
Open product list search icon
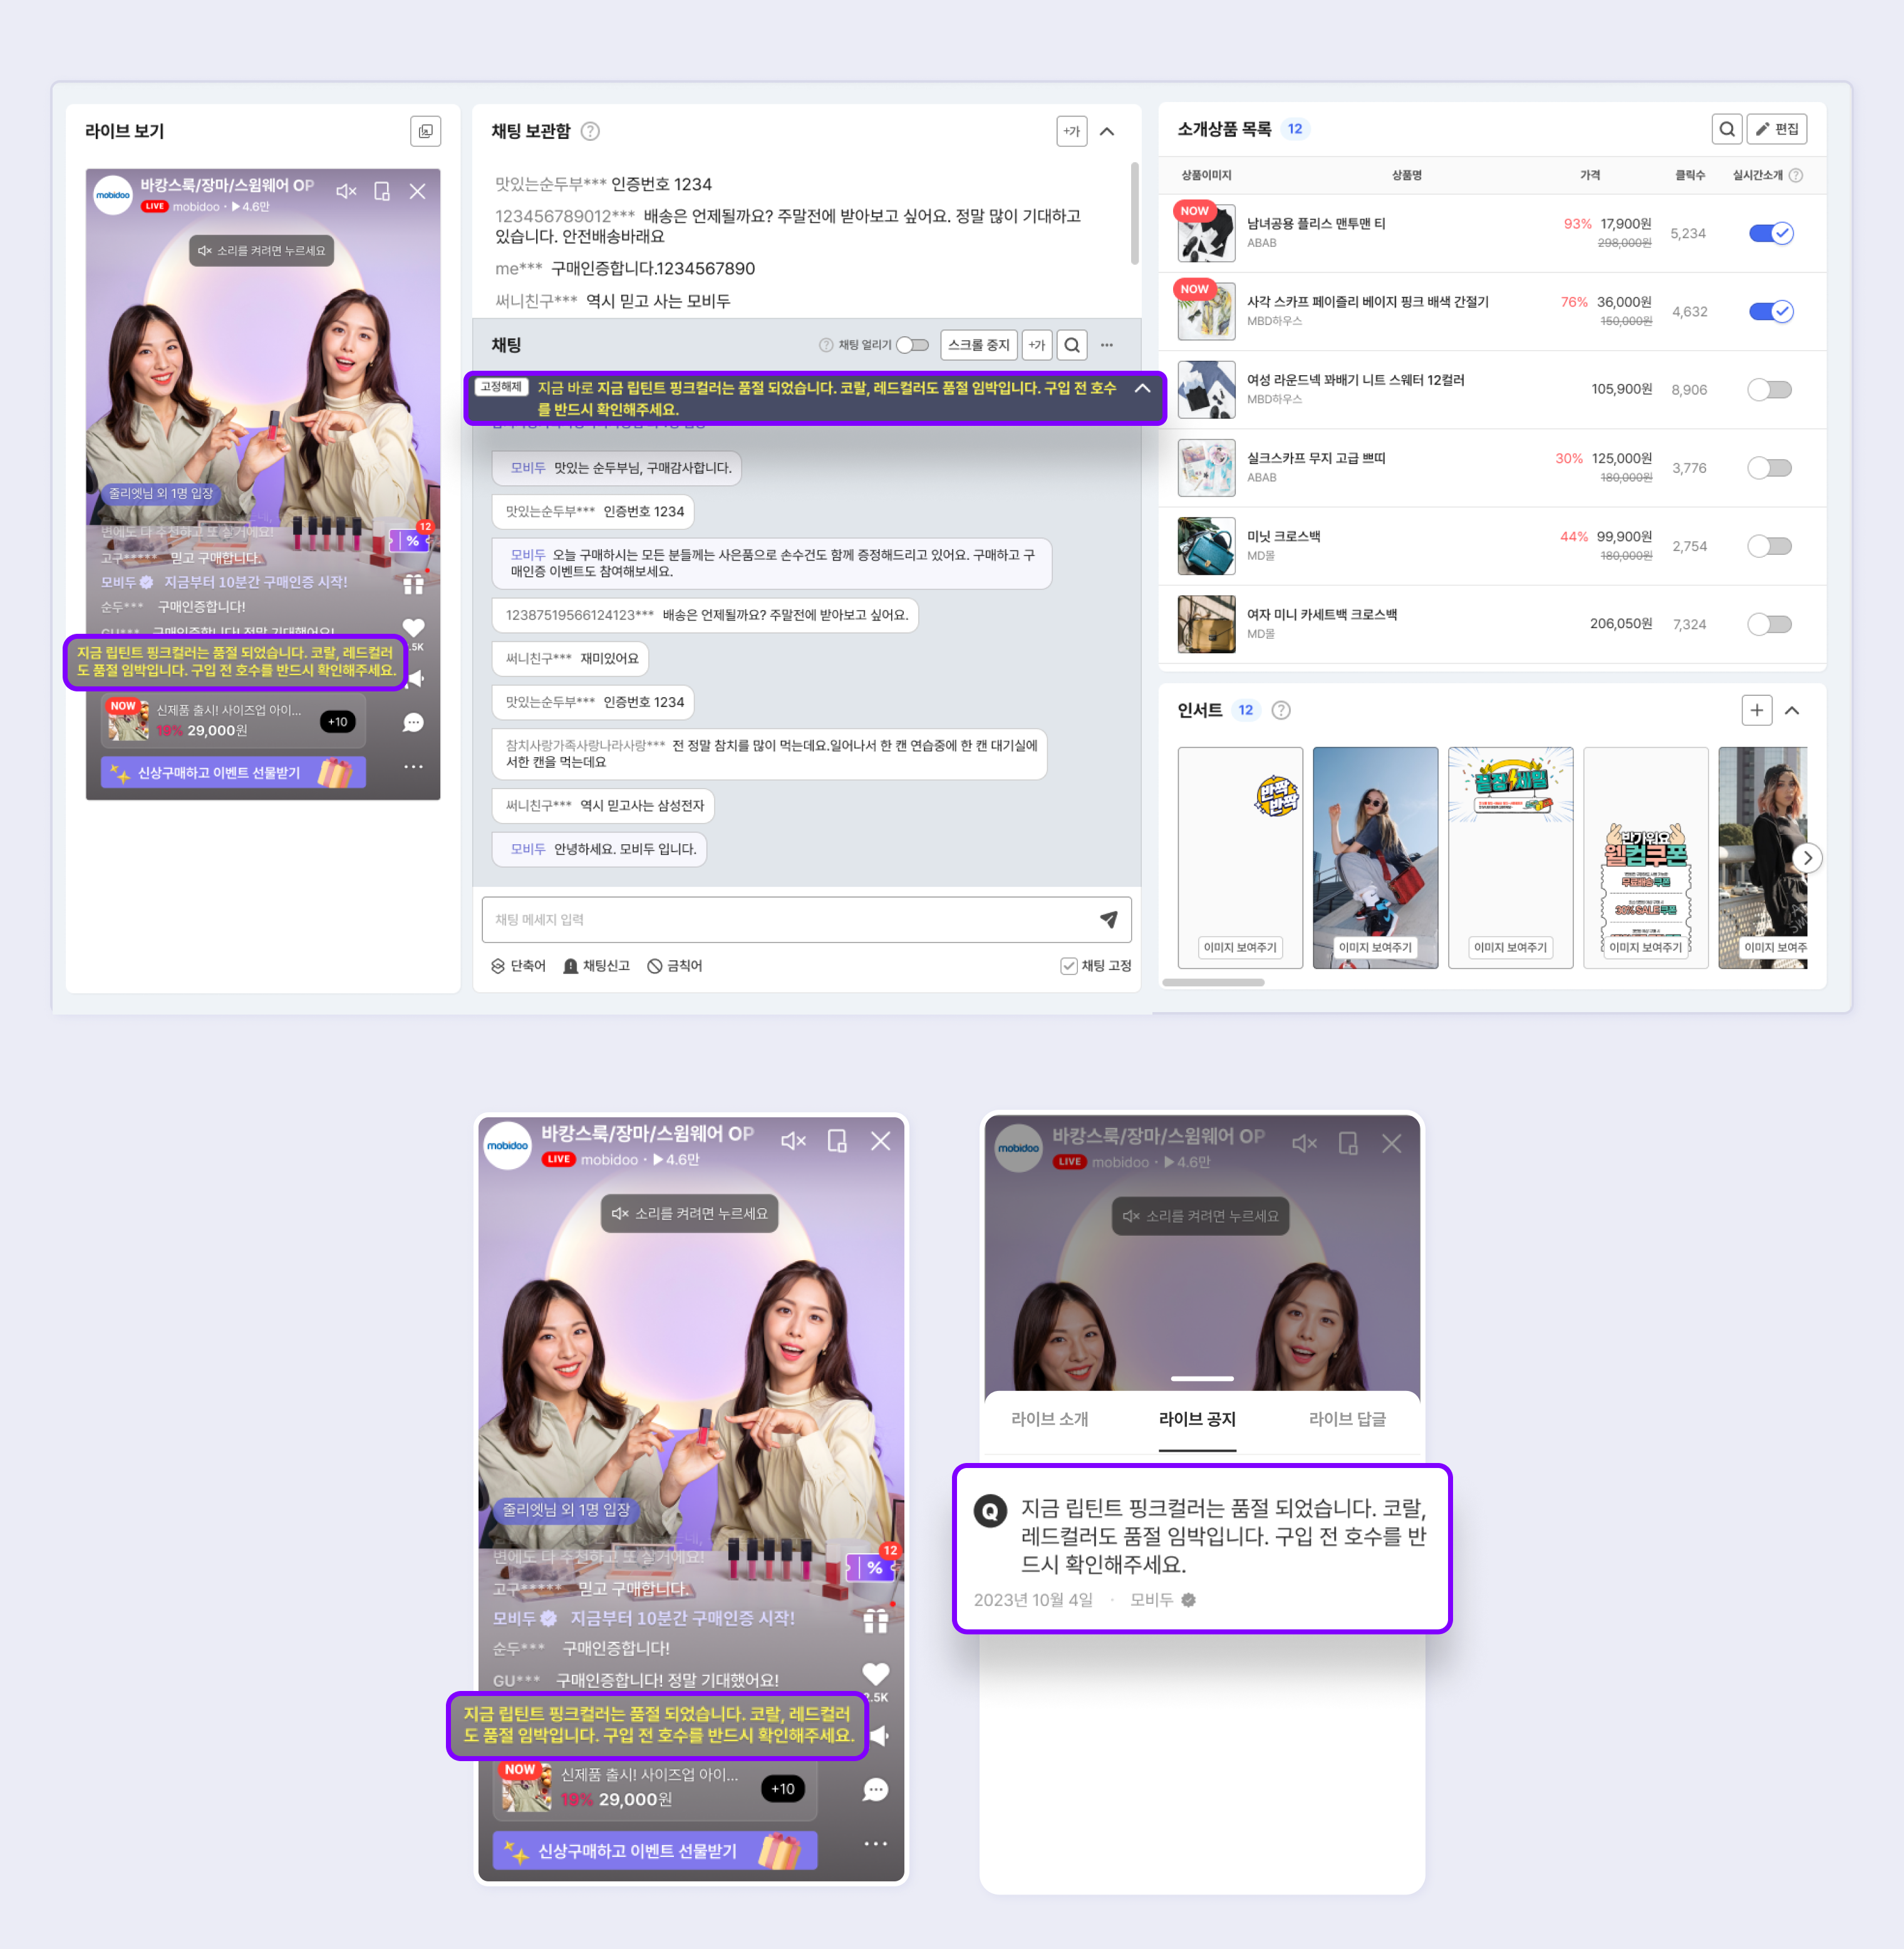point(1726,129)
